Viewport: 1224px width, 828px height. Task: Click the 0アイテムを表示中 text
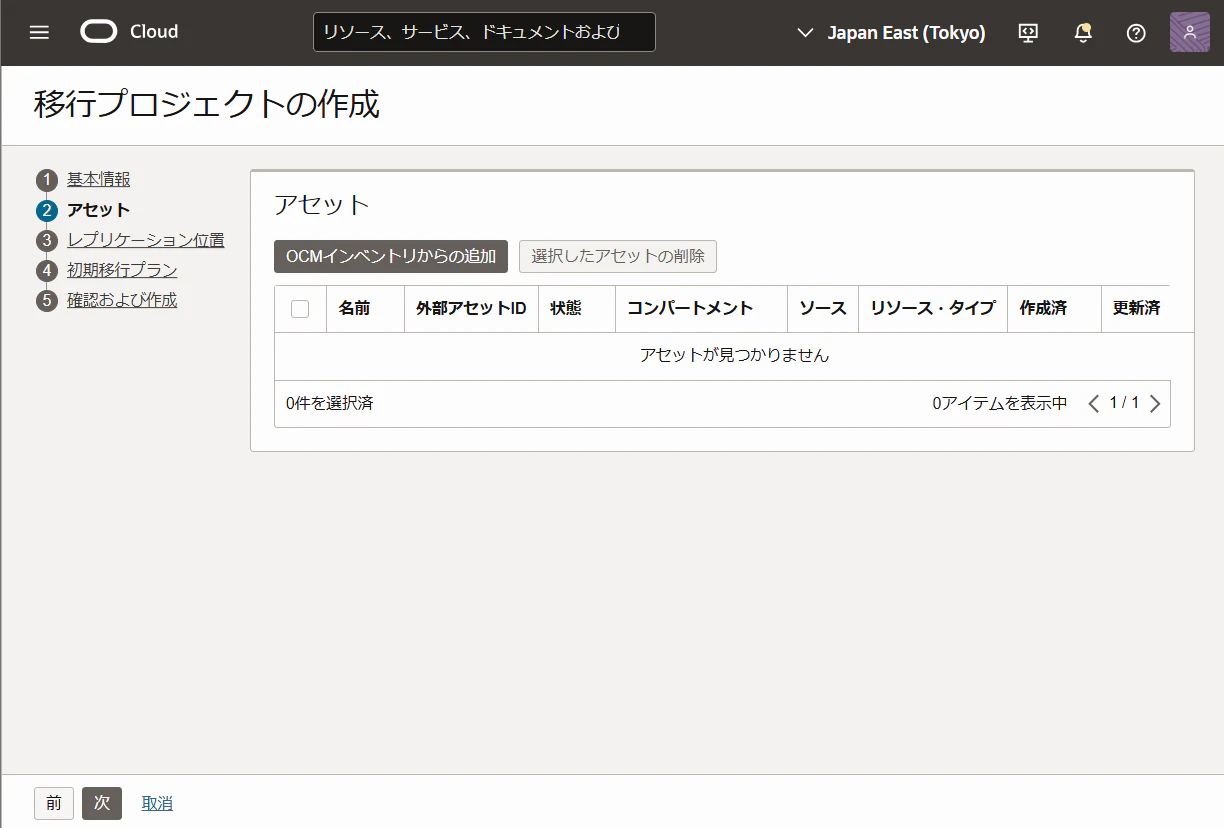pyautogui.click(x=1000, y=404)
